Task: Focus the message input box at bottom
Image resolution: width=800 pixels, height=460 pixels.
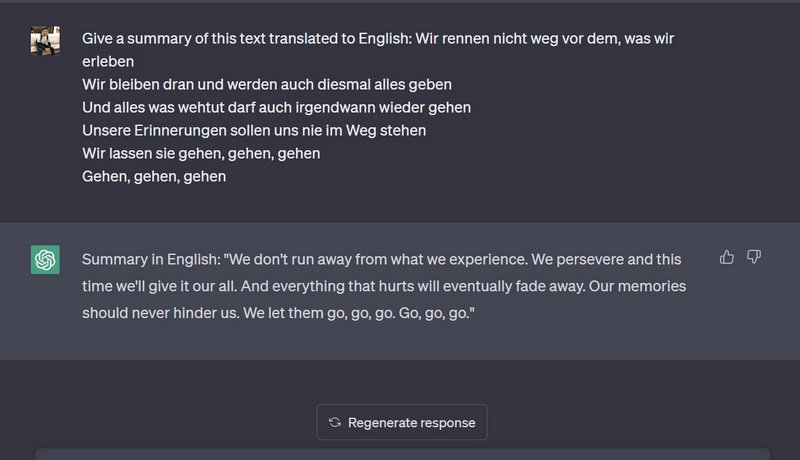Action: [x=400, y=454]
